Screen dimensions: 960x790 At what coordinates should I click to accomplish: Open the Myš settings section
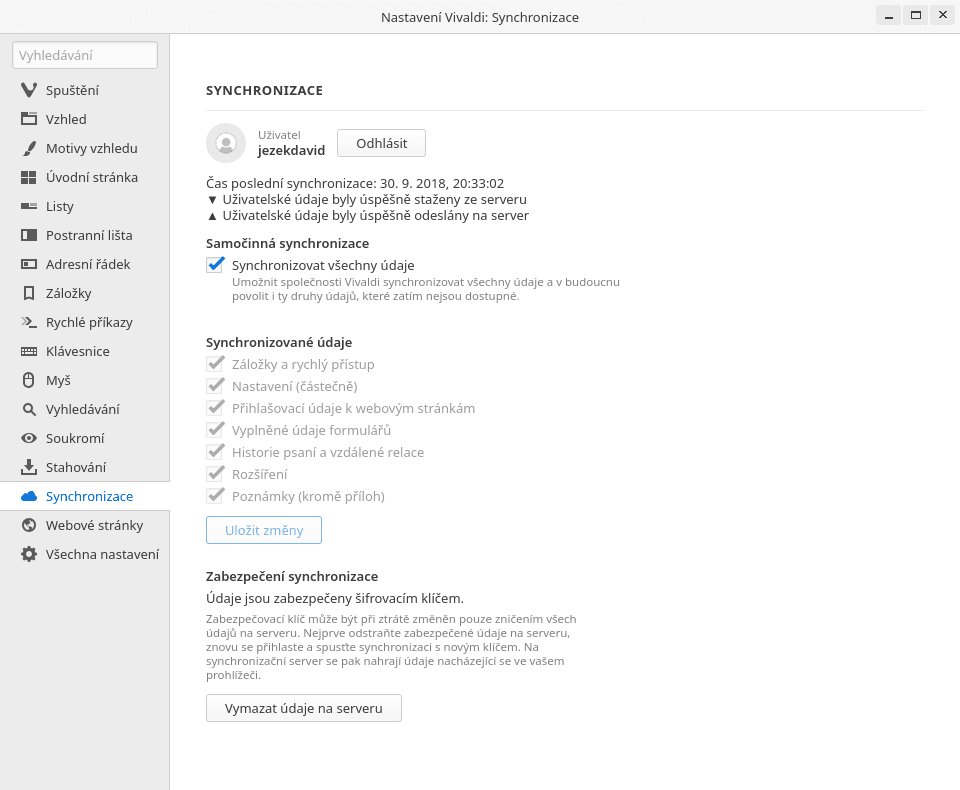pyautogui.click(x=84, y=380)
